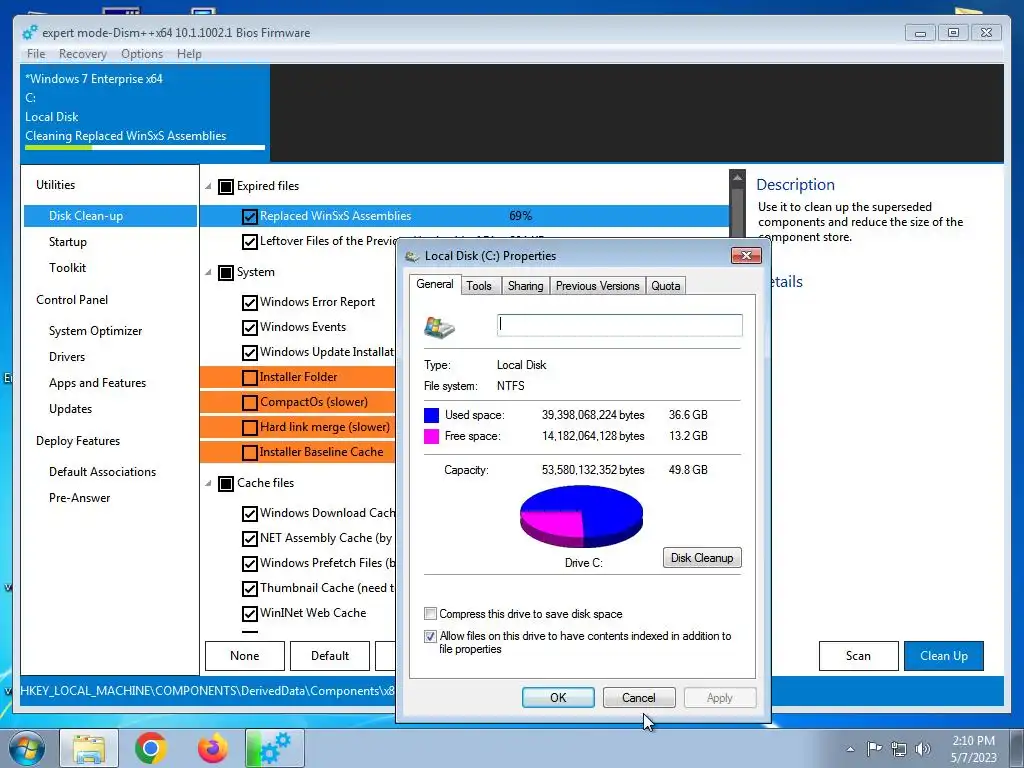
Task: Toggle WinINet Web Cache checkbox
Action: [x=249, y=614]
